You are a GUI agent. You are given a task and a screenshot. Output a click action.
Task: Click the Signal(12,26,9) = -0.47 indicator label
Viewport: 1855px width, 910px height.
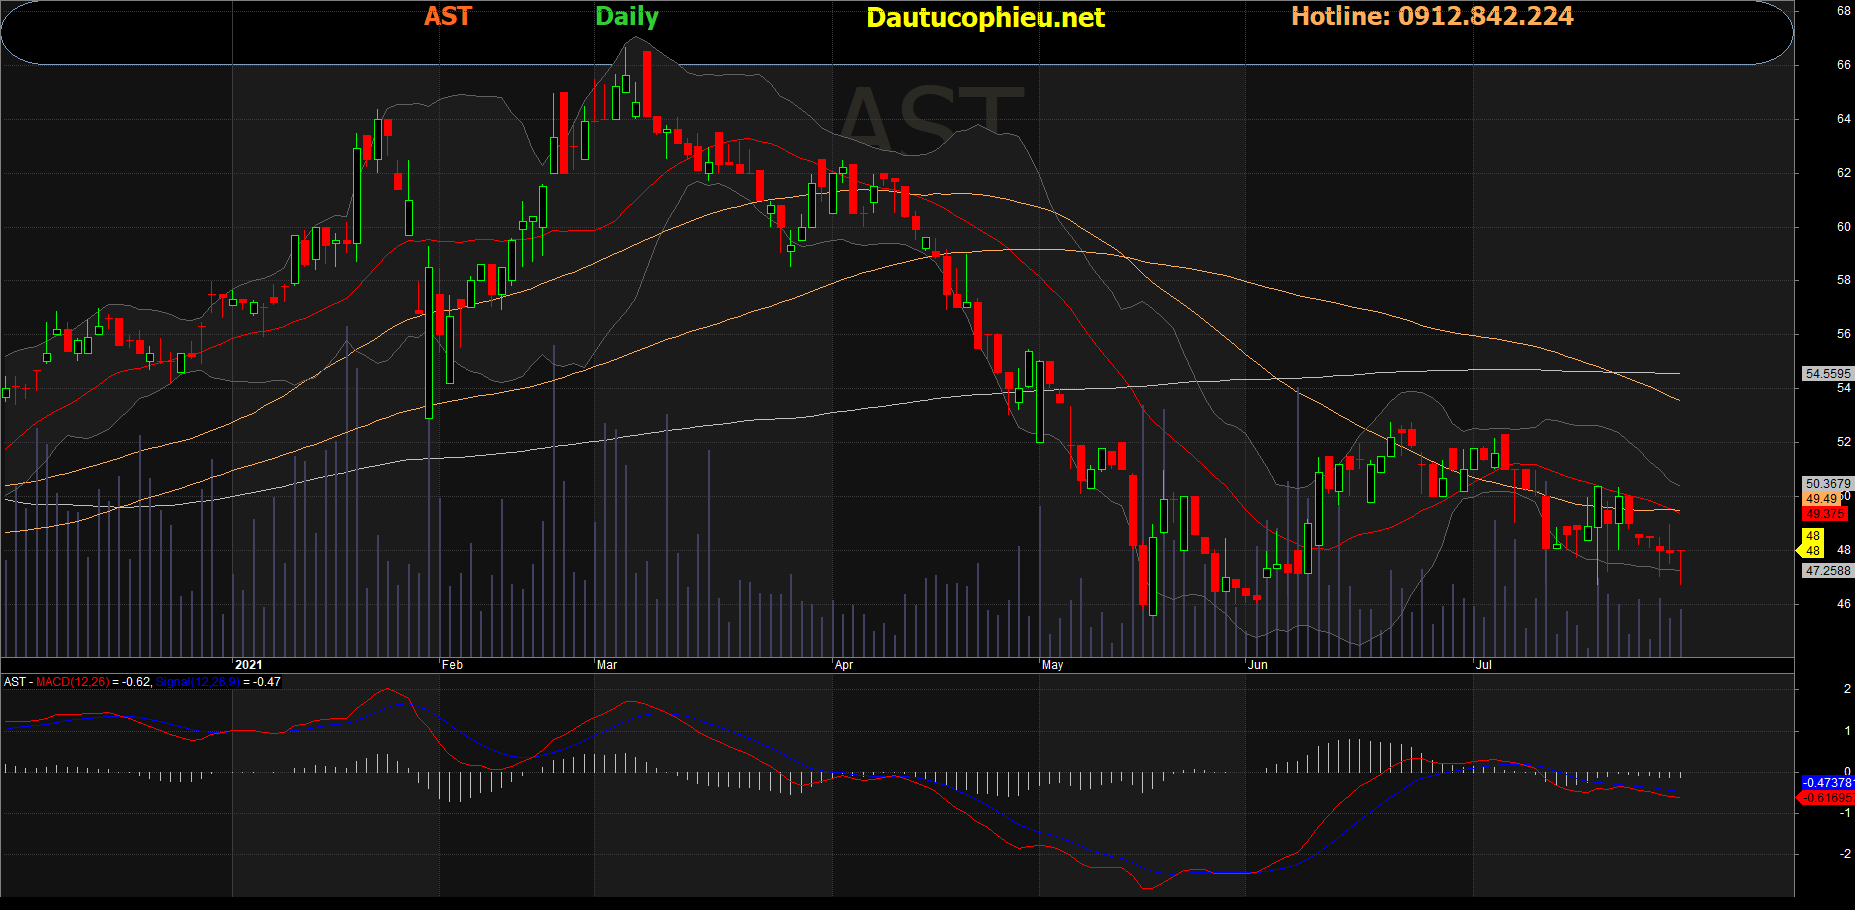[219, 682]
